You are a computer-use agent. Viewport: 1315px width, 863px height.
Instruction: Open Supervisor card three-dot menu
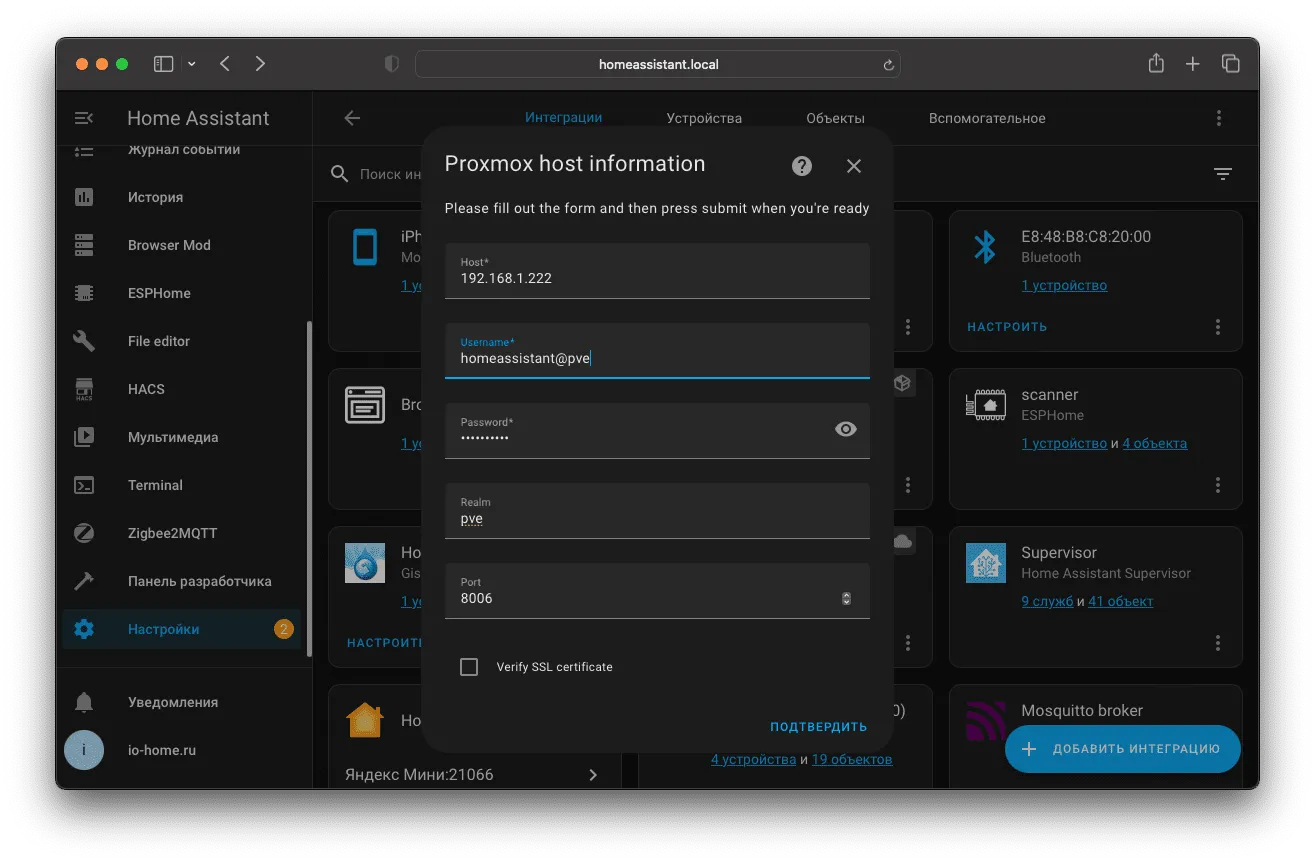click(x=1218, y=643)
